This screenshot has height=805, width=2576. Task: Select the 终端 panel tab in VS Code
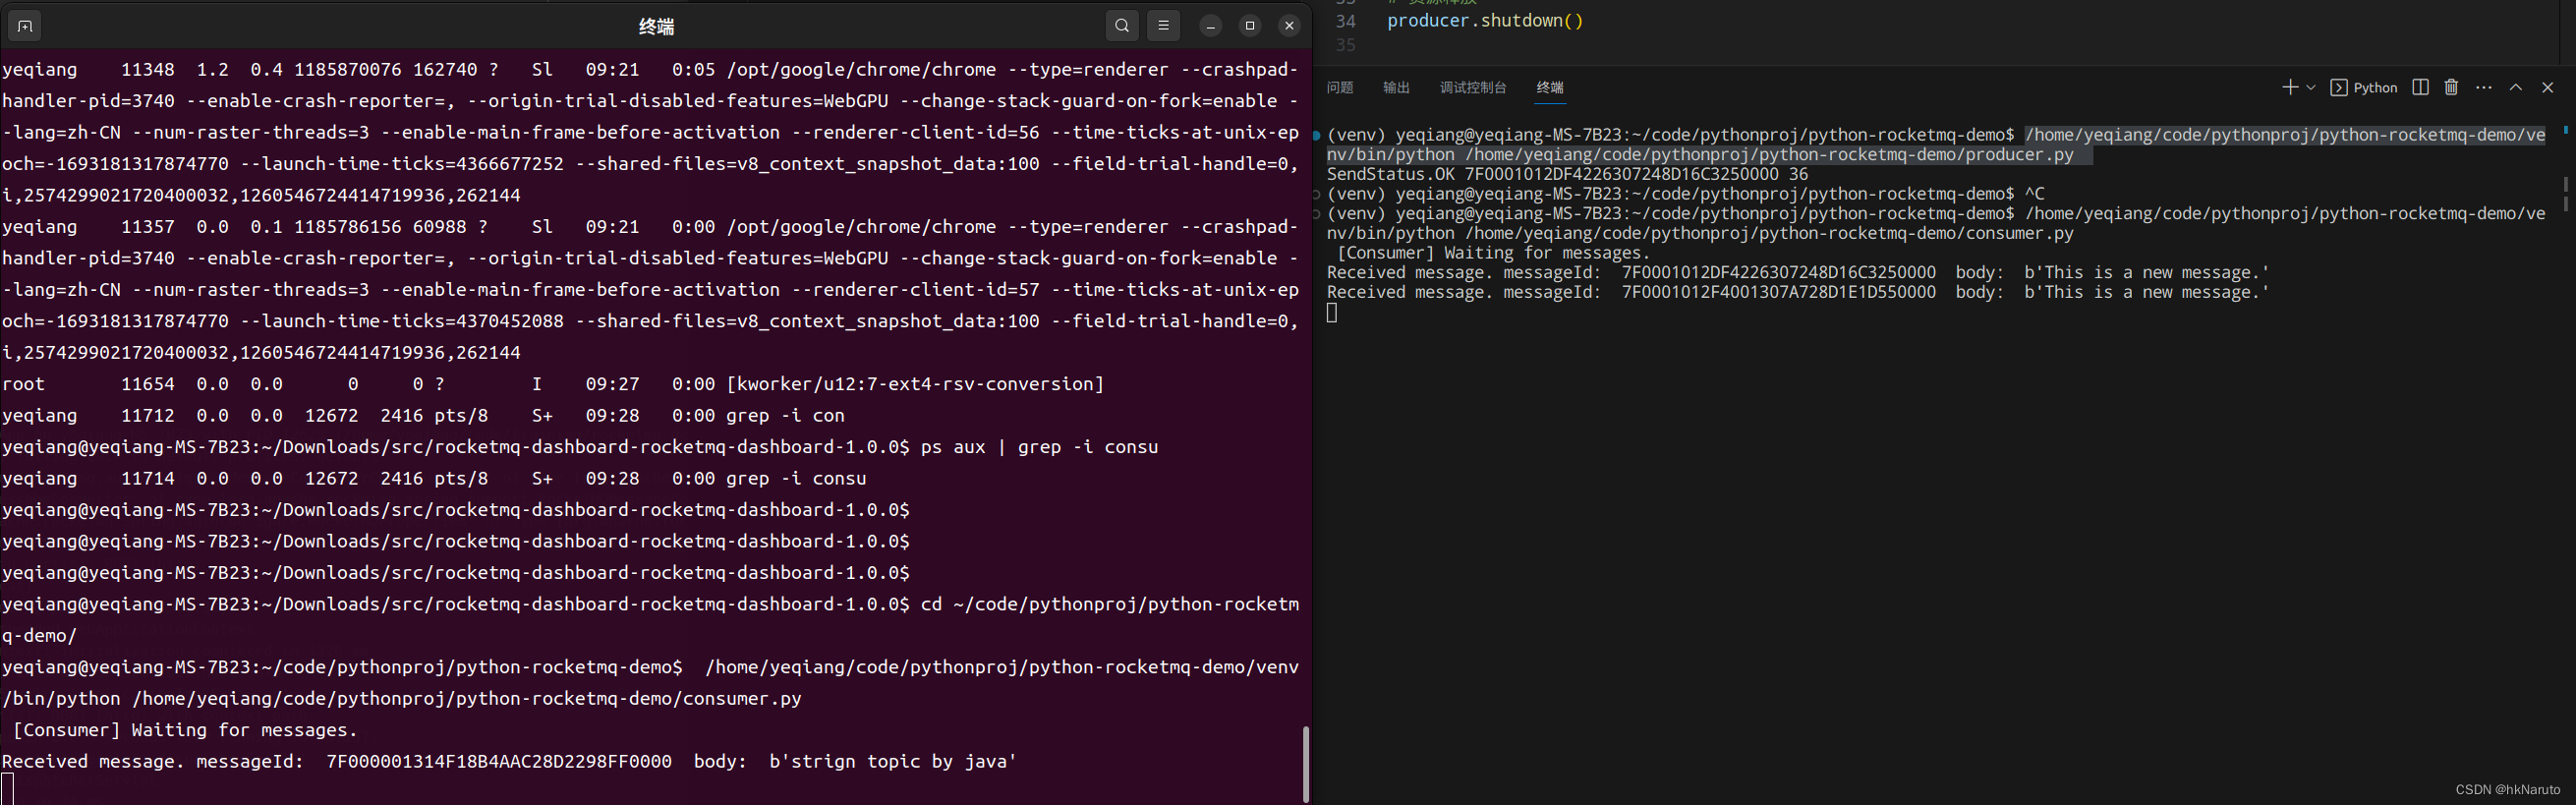coord(1549,87)
